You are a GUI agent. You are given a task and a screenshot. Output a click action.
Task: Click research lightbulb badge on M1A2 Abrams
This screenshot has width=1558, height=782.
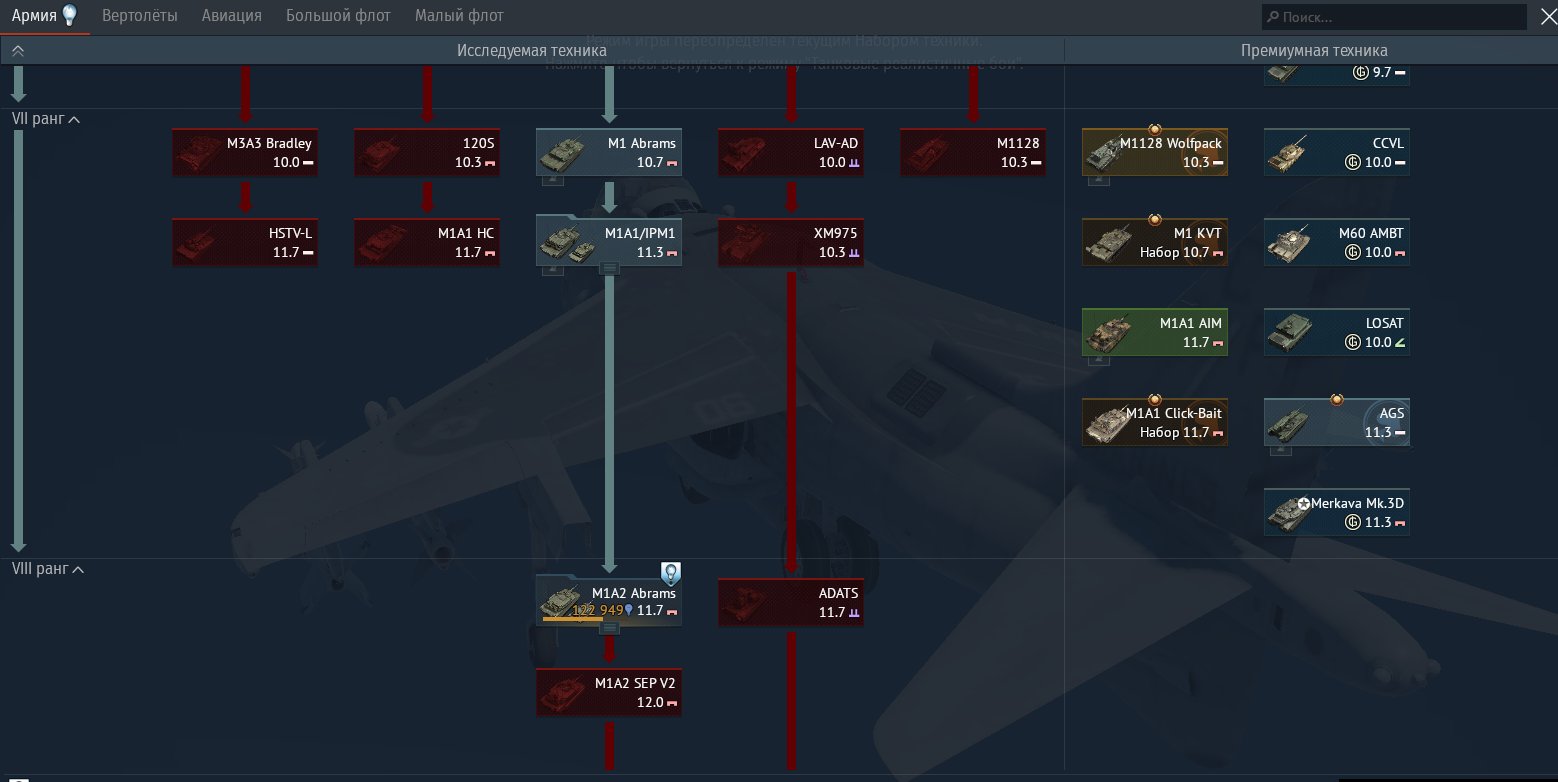(x=670, y=573)
